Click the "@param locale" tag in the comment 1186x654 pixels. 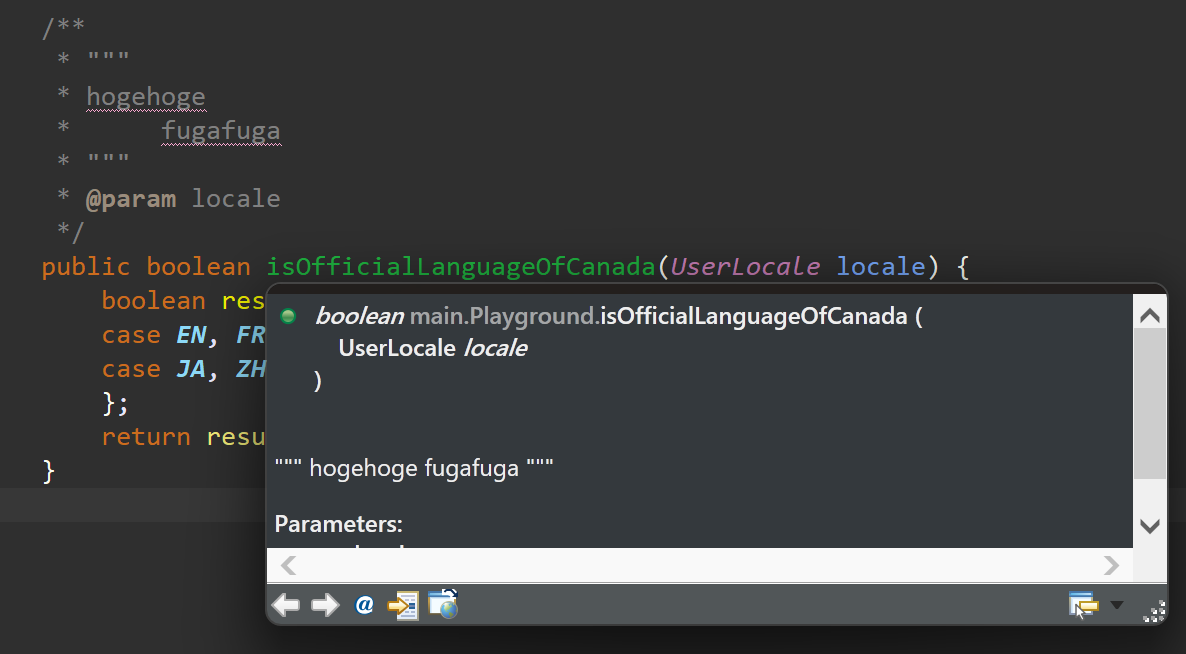pyautogui.click(x=132, y=198)
